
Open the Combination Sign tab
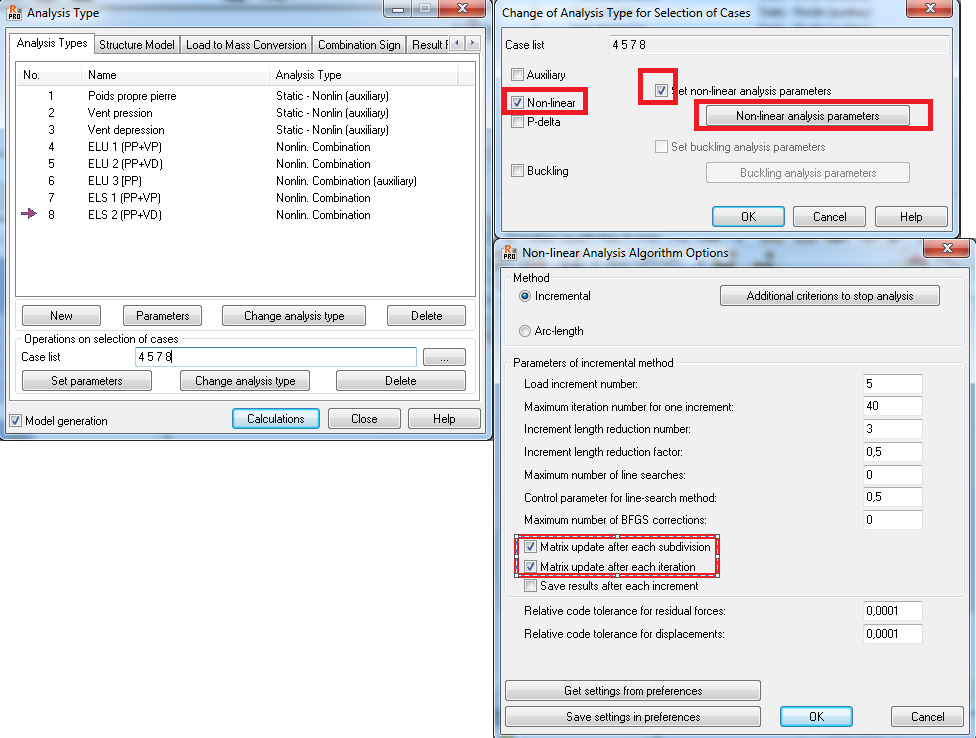coord(359,44)
